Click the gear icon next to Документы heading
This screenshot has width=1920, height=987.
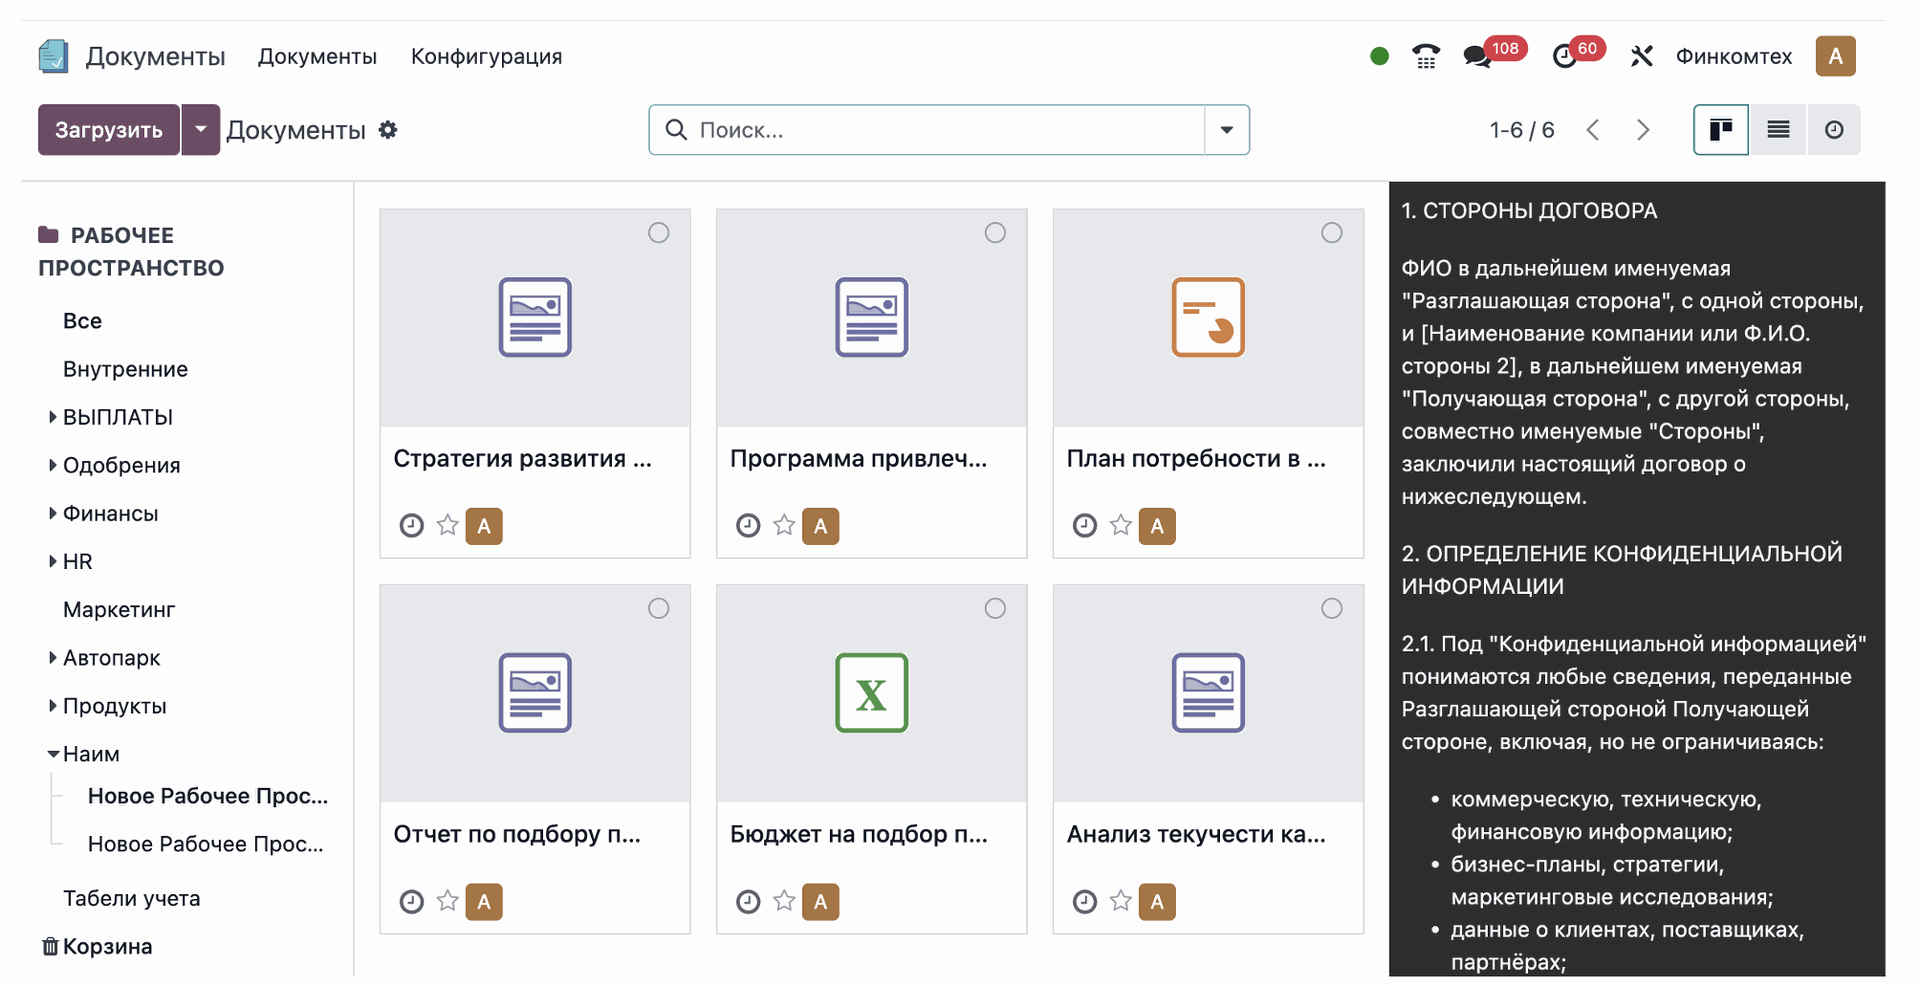[388, 130]
